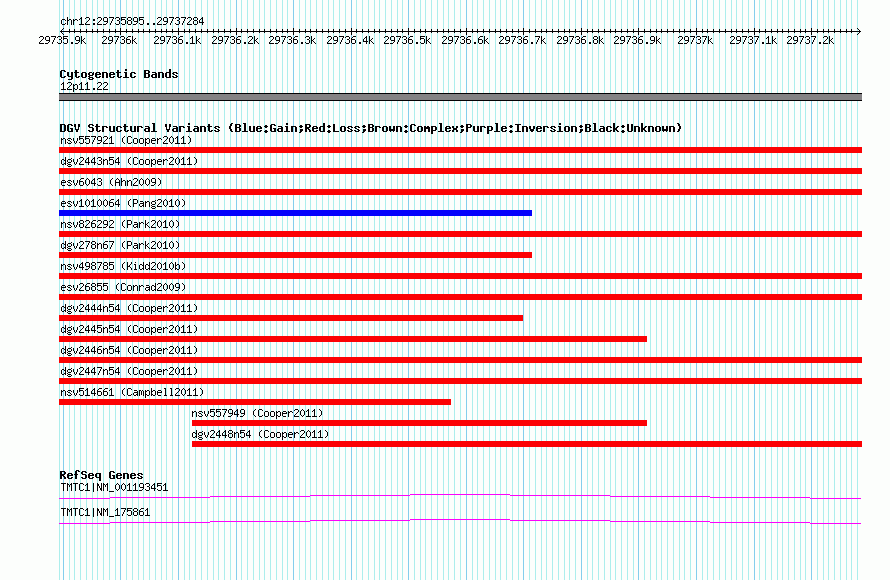
Task: Click ruler position 29736.4k
Action: click(x=350, y=40)
